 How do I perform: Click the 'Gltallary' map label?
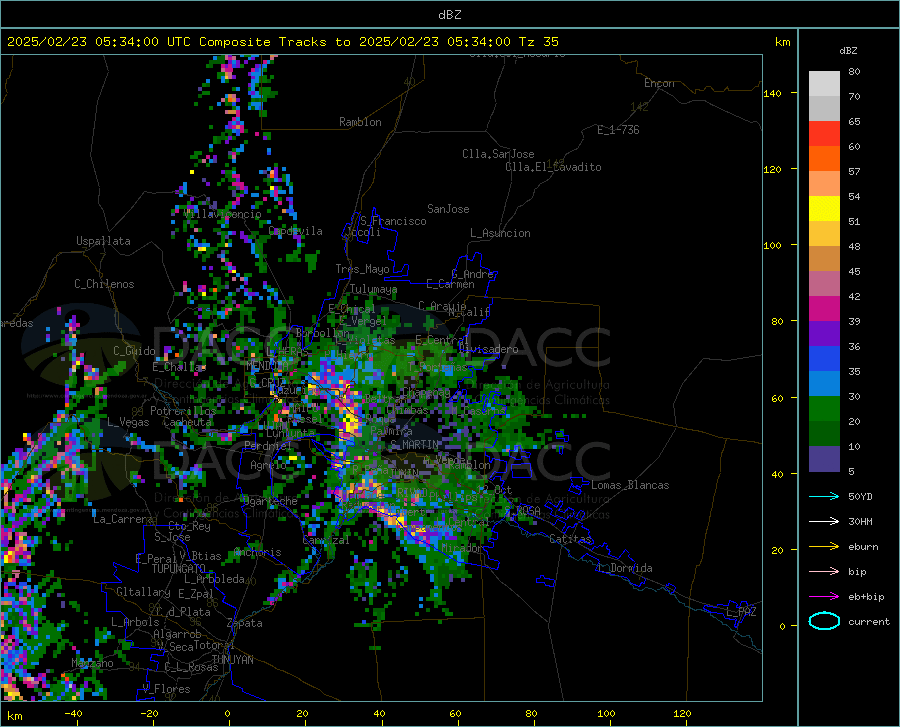(x=143, y=592)
